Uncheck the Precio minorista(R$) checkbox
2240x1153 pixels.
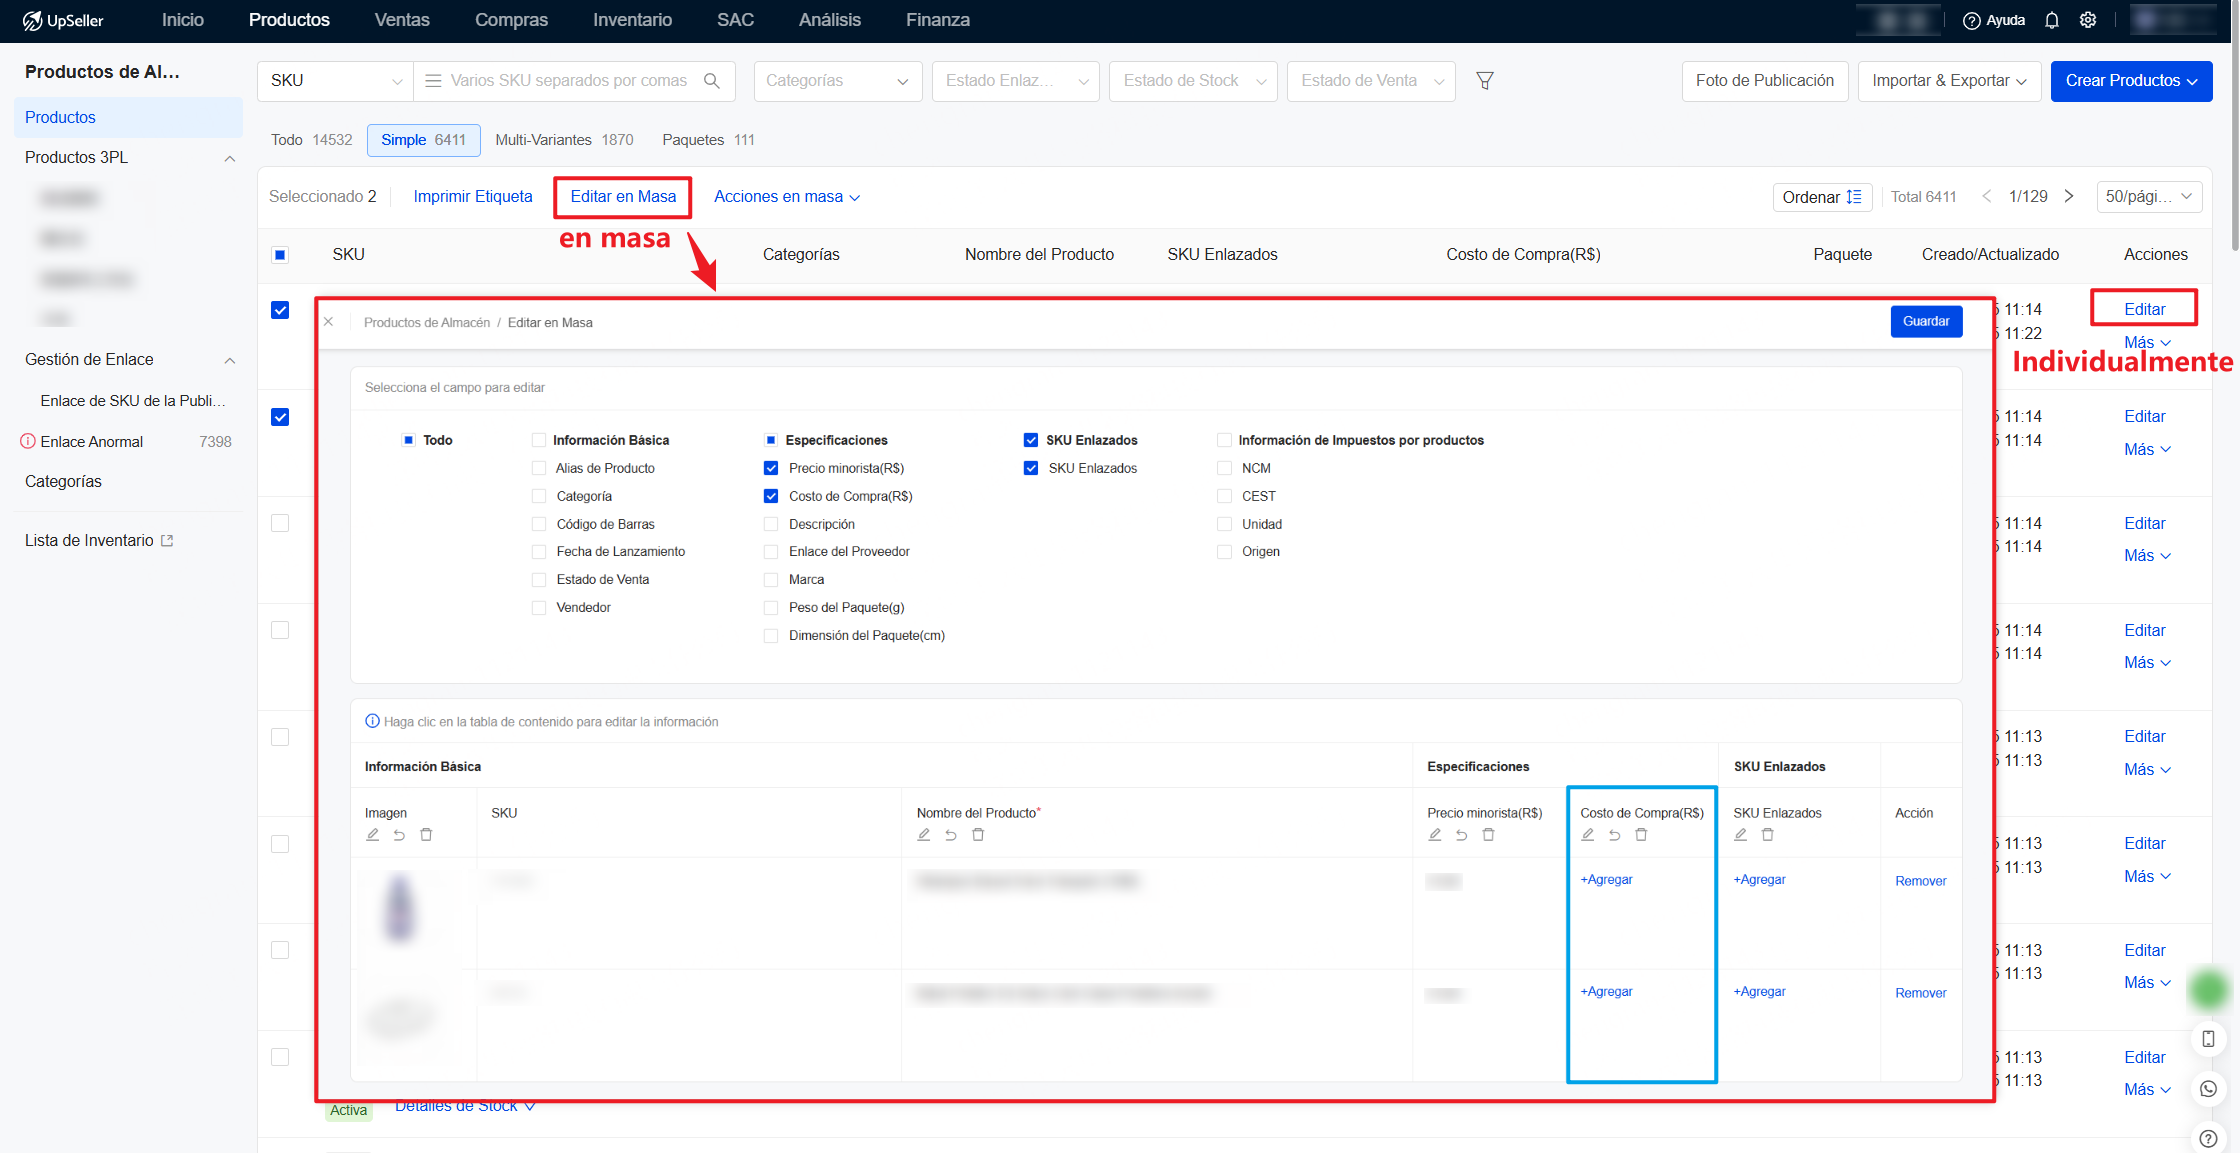[x=771, y=468]
